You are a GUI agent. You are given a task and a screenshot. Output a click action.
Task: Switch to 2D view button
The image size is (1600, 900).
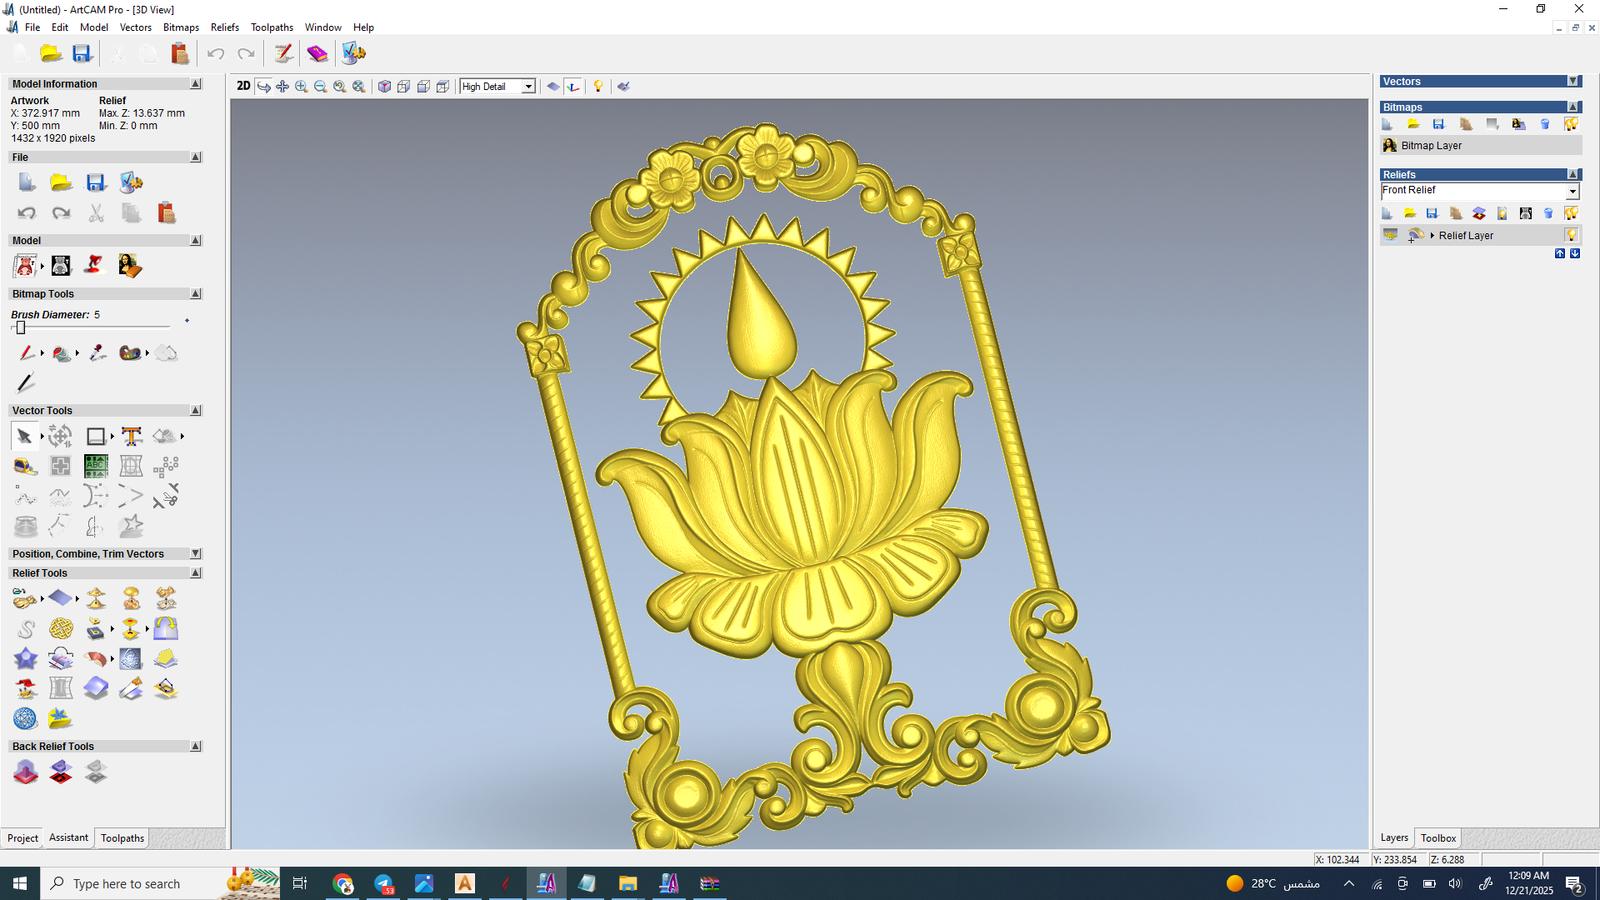[x=243, y=87]
